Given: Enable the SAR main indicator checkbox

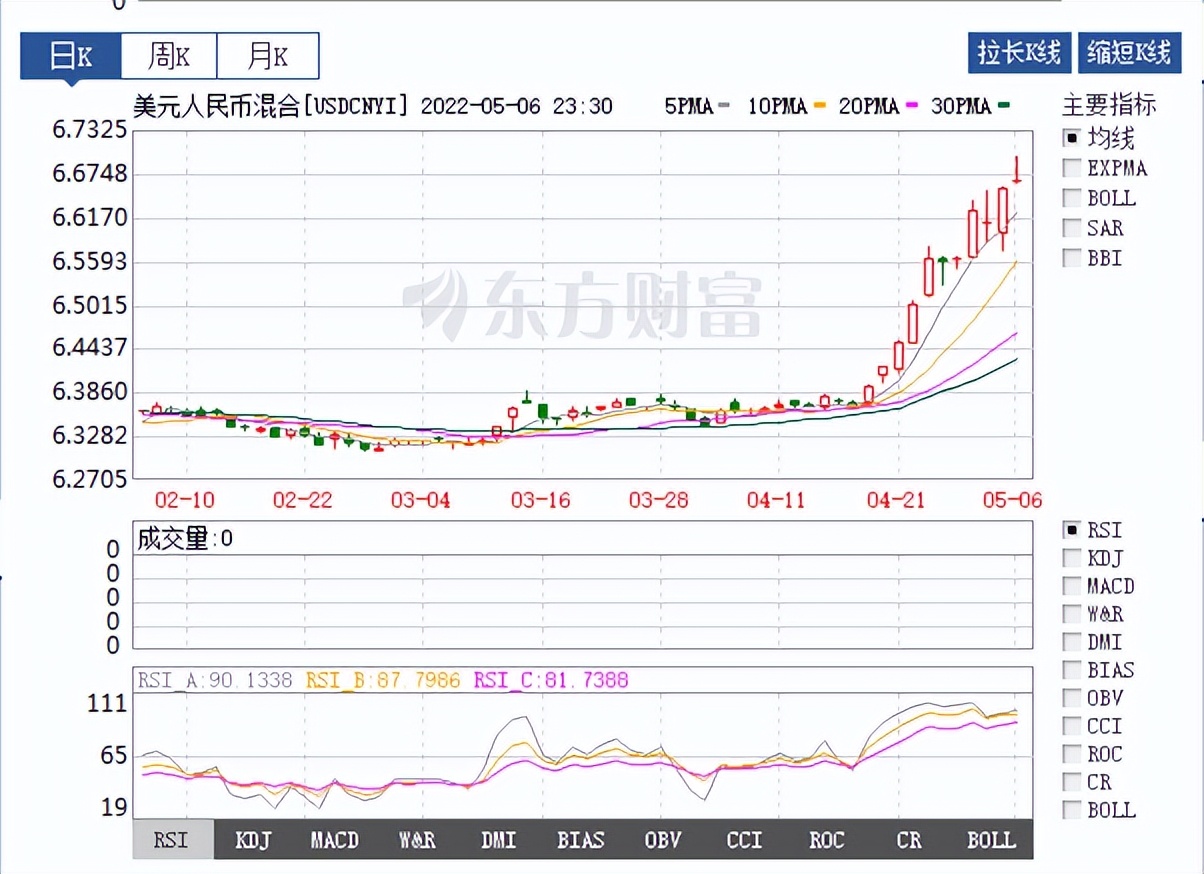Looking at the screenshot, I should 1070,228.
